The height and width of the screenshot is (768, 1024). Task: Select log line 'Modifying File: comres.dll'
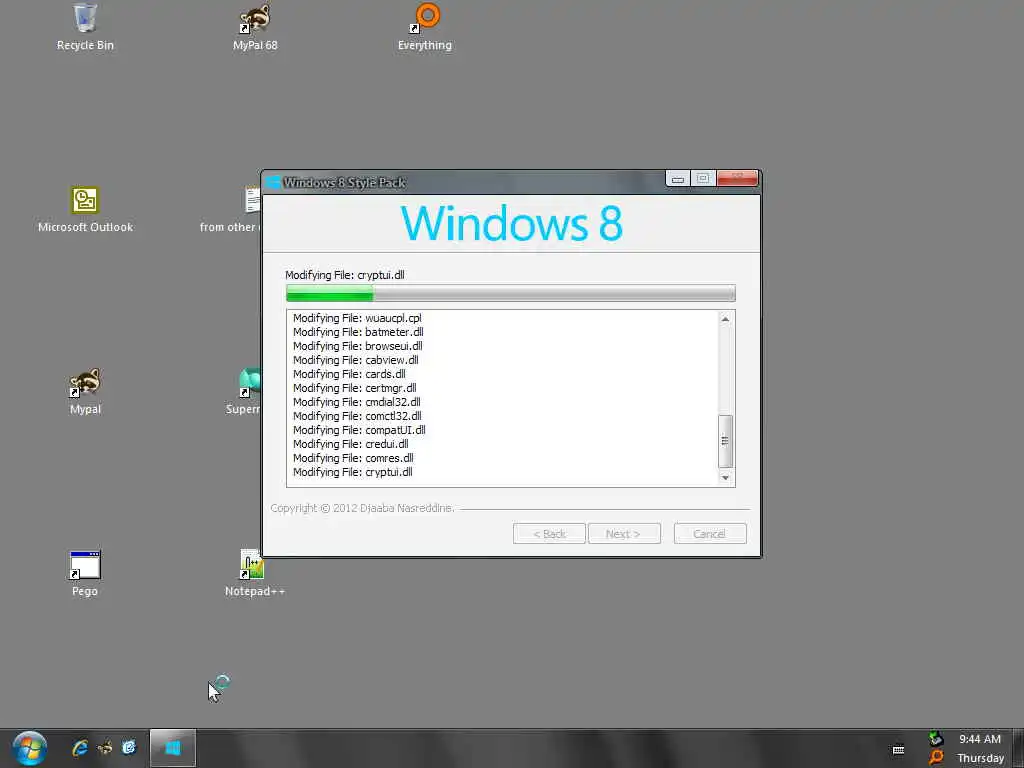[353, 458]
